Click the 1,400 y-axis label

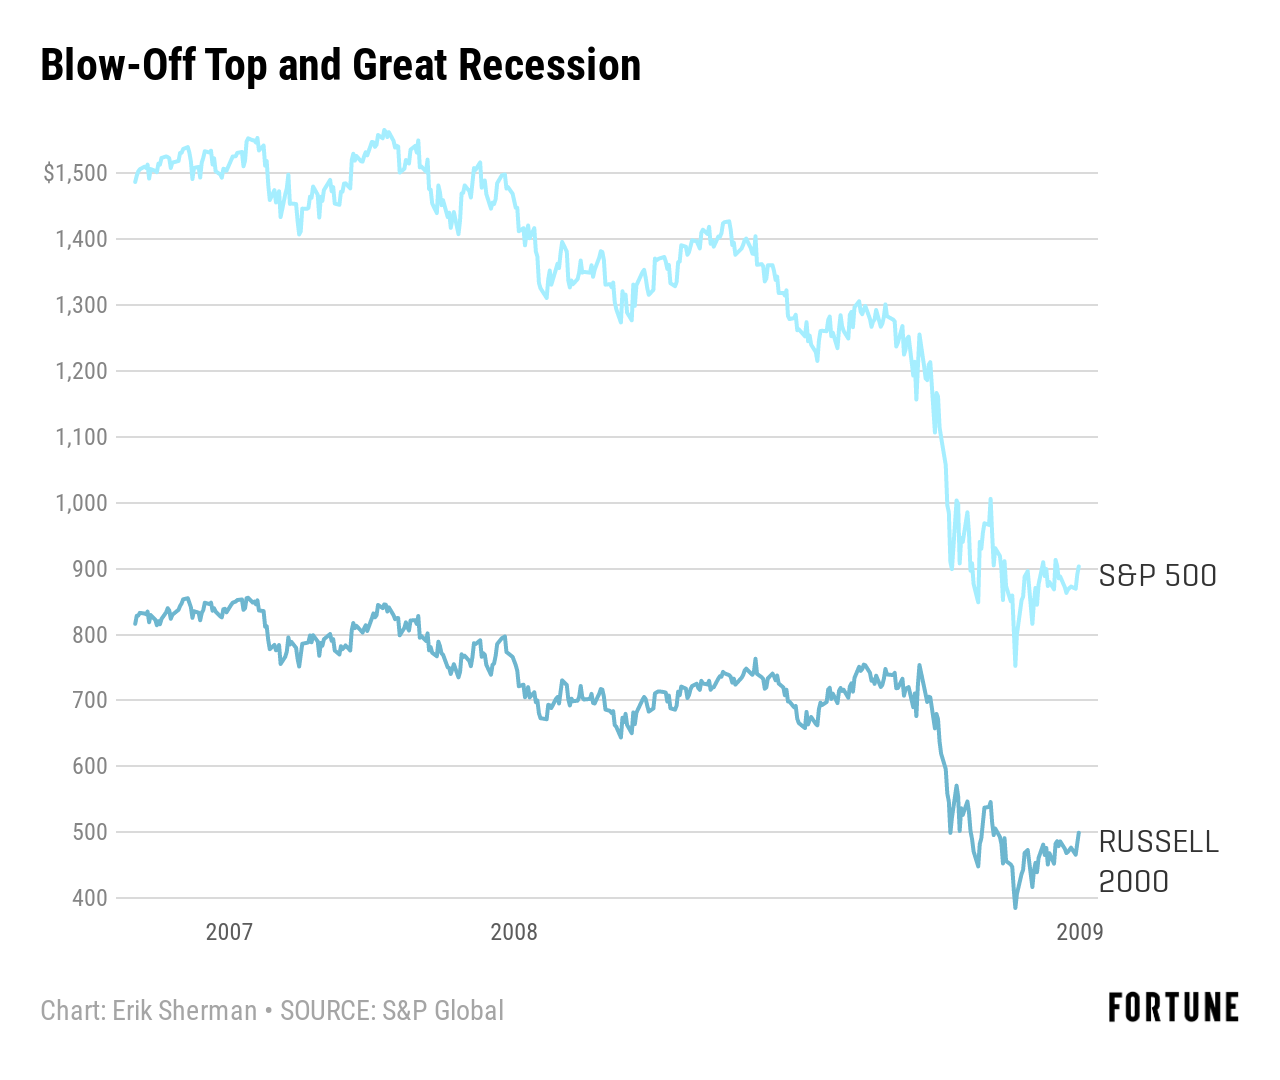tap(81, 239)
